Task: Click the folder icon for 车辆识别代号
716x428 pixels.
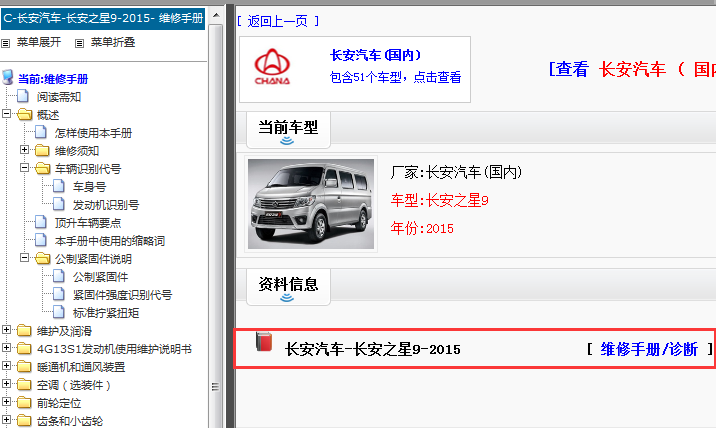Action: (x=42, y=168)
